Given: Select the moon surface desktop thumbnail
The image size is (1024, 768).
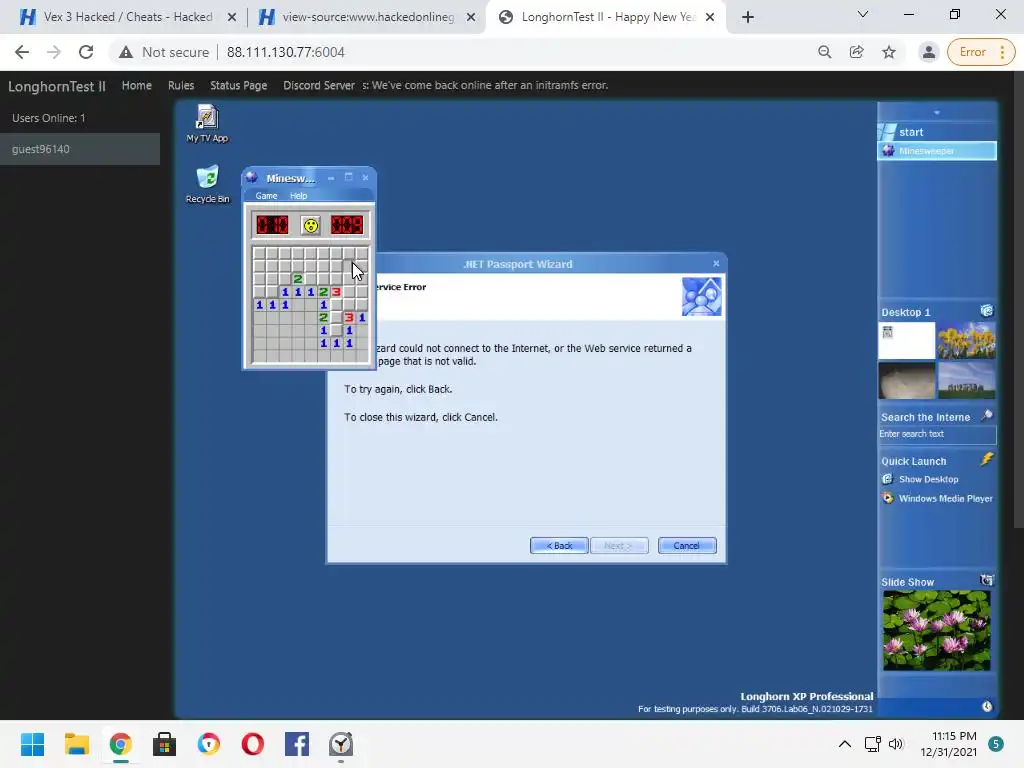Looking at the screenshot, I should pyautogui.click(x=906, y=380).
